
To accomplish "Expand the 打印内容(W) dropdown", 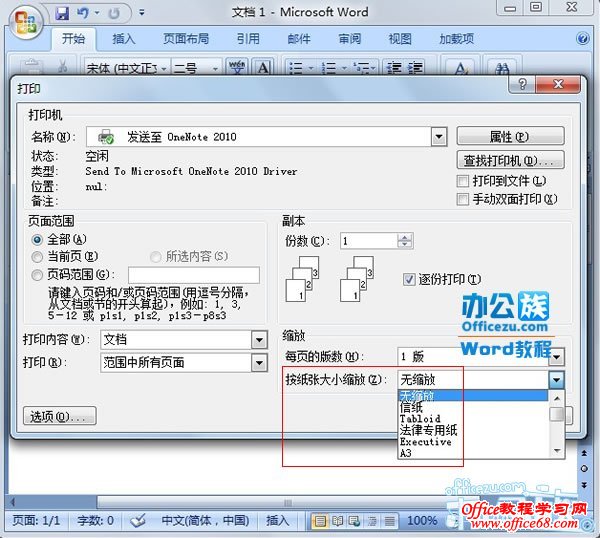I will tap(259, 340).
